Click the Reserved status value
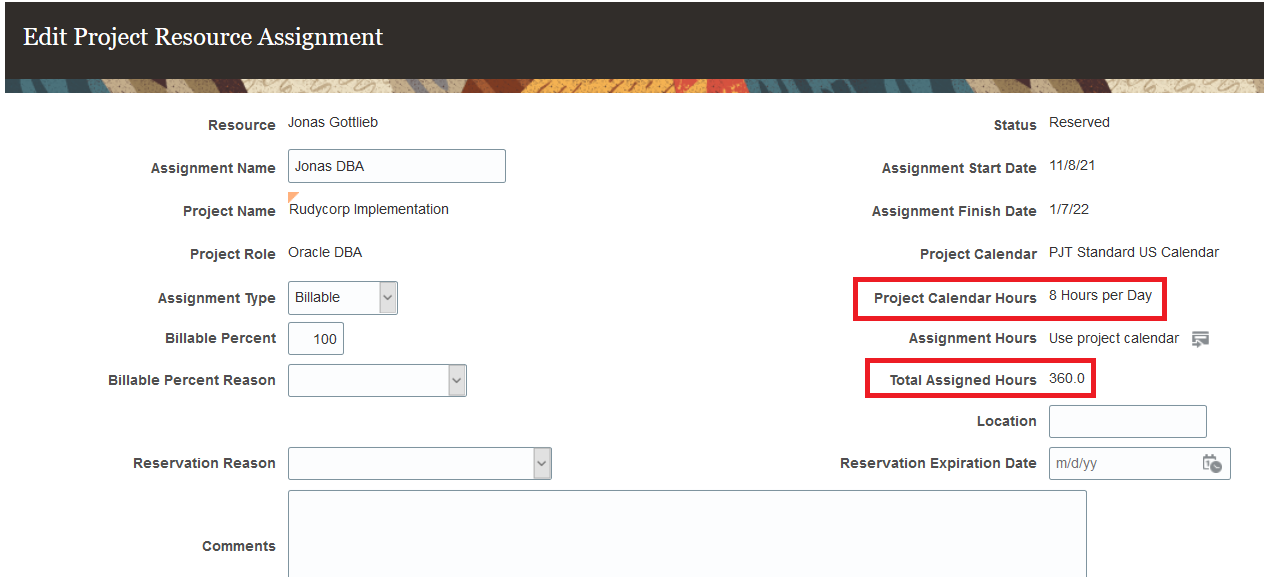Image resolution: width=1264 pixels, height=577 pixels. point(1079,122)
